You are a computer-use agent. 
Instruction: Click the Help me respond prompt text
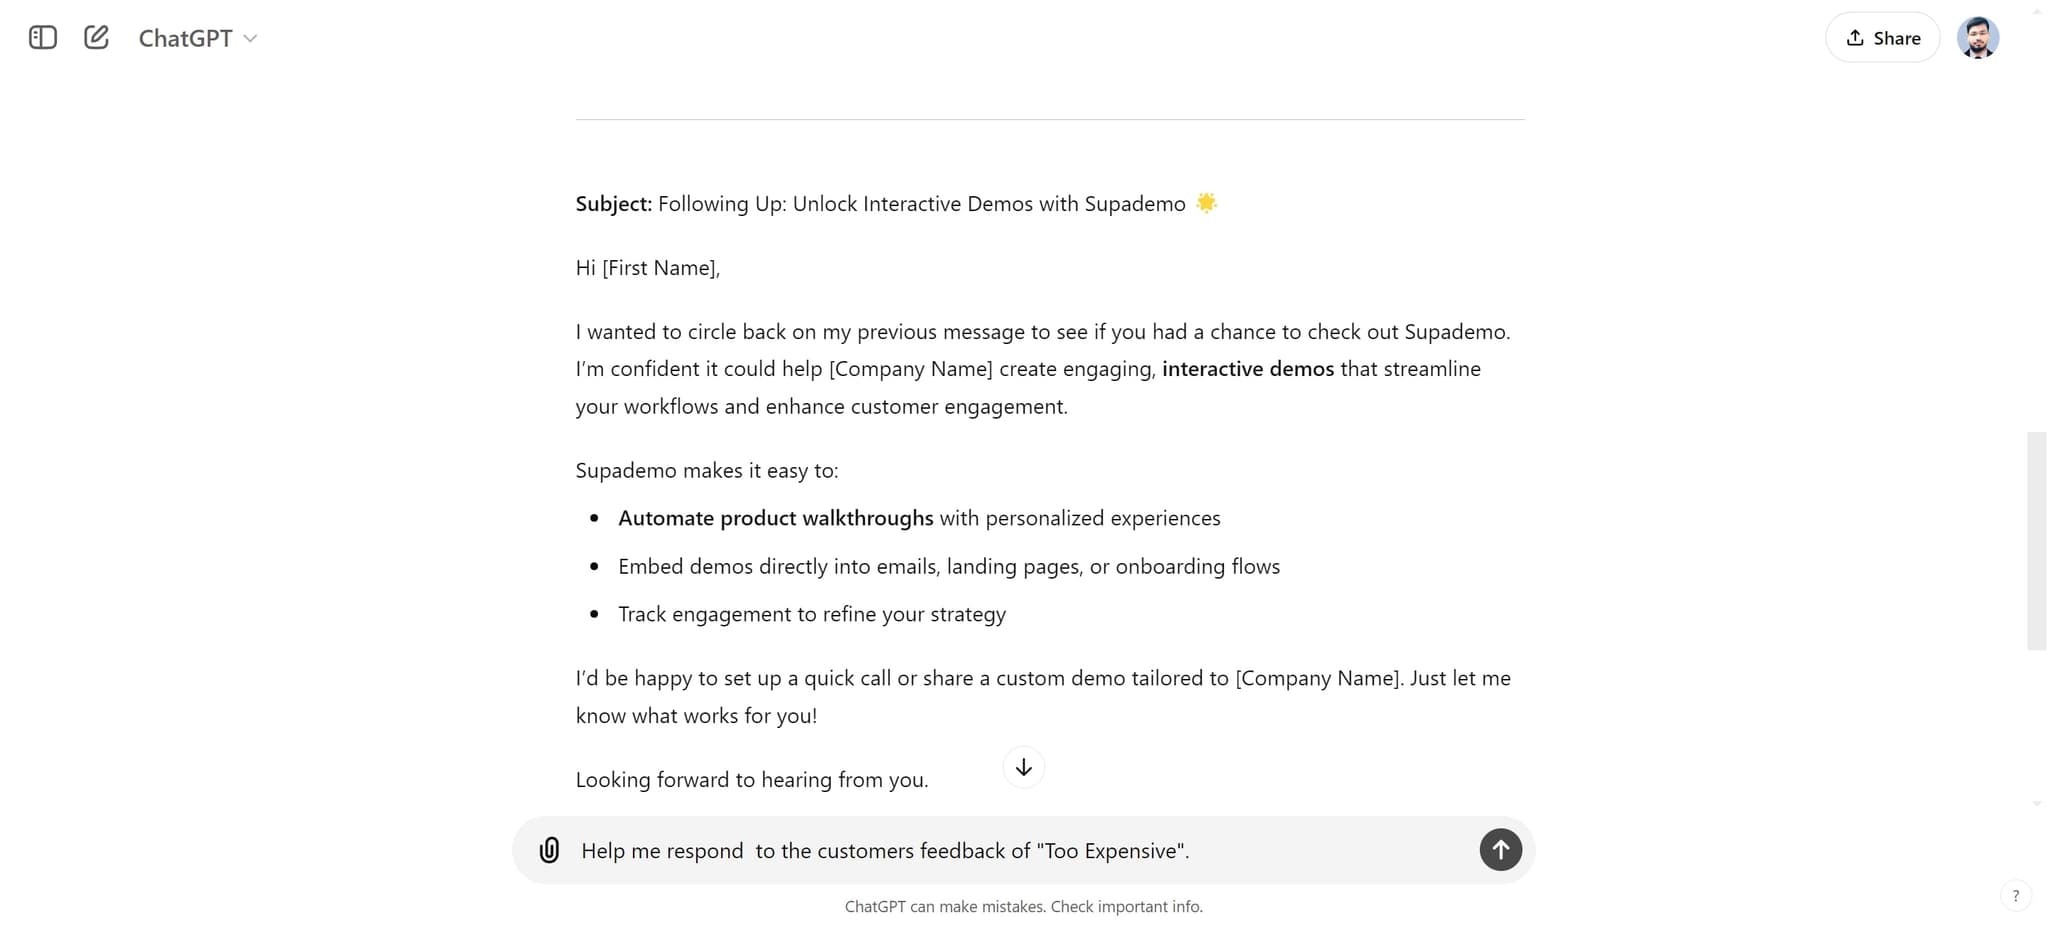click(663, 850)
